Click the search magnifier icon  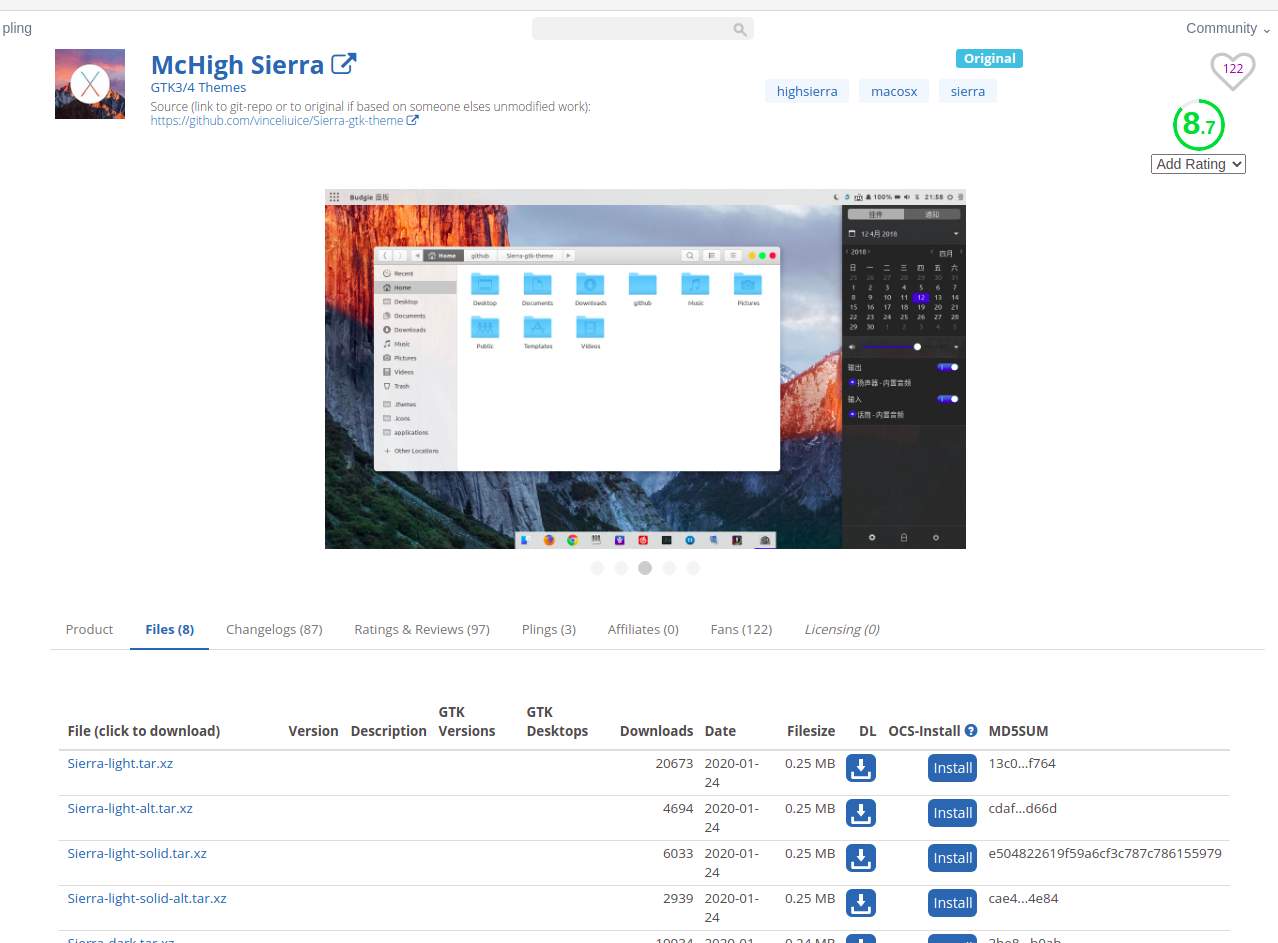740,30
